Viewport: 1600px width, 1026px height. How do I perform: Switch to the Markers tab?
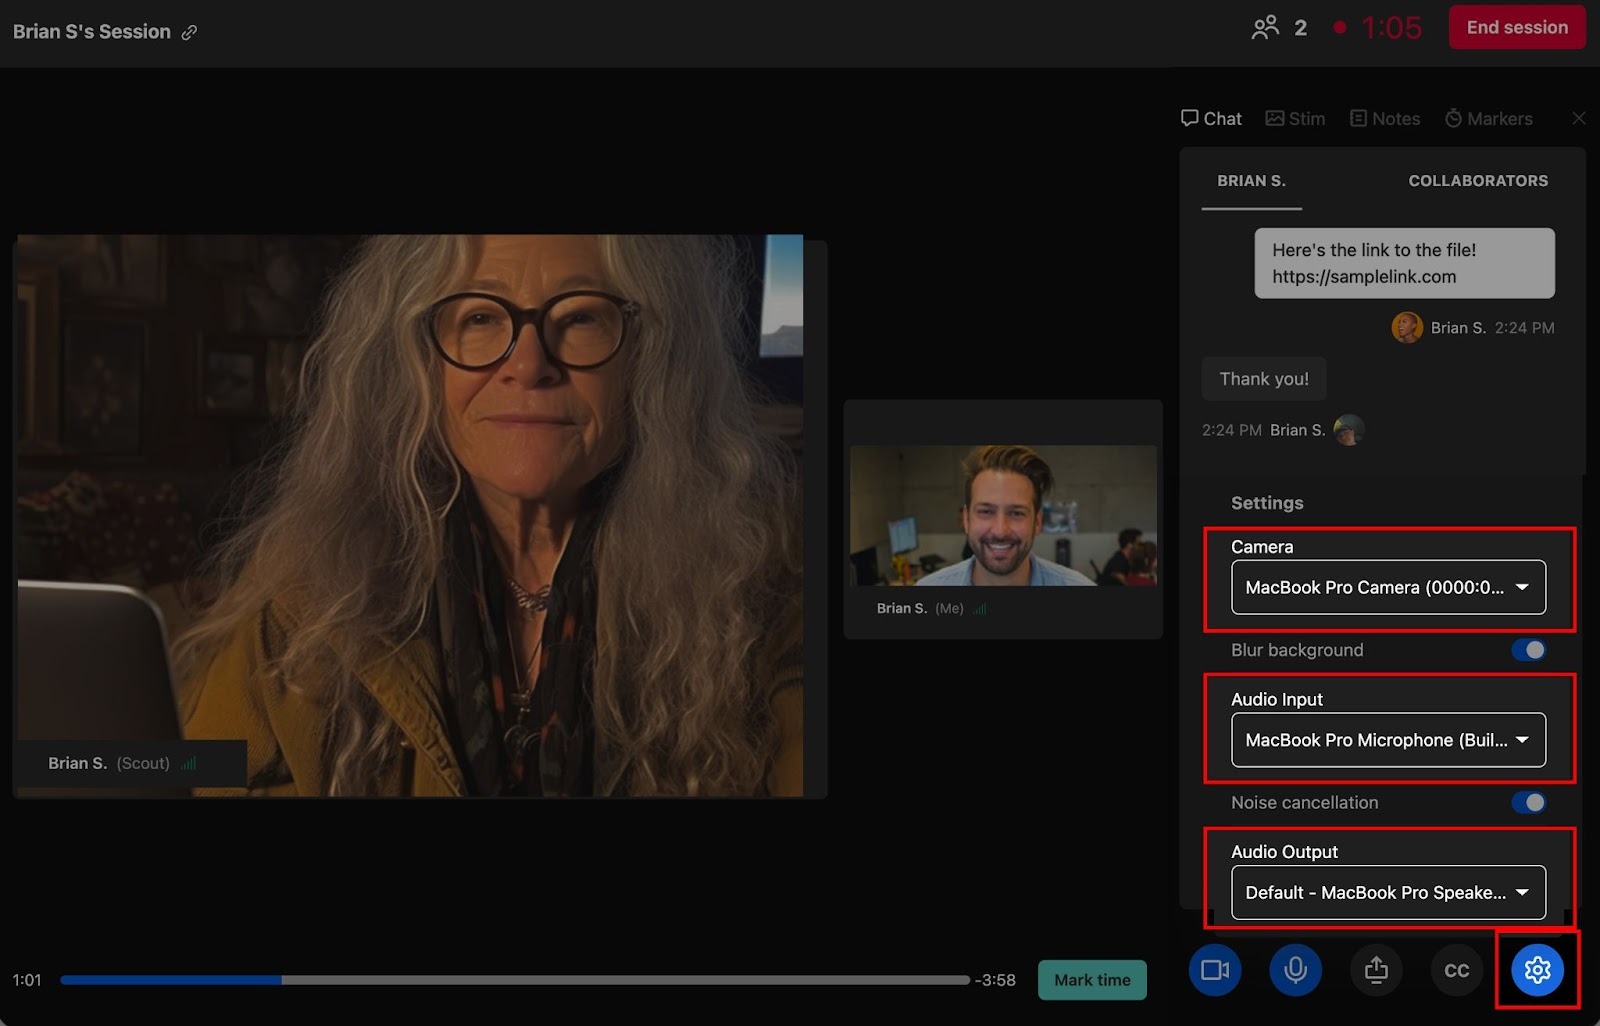(1488, 118)
